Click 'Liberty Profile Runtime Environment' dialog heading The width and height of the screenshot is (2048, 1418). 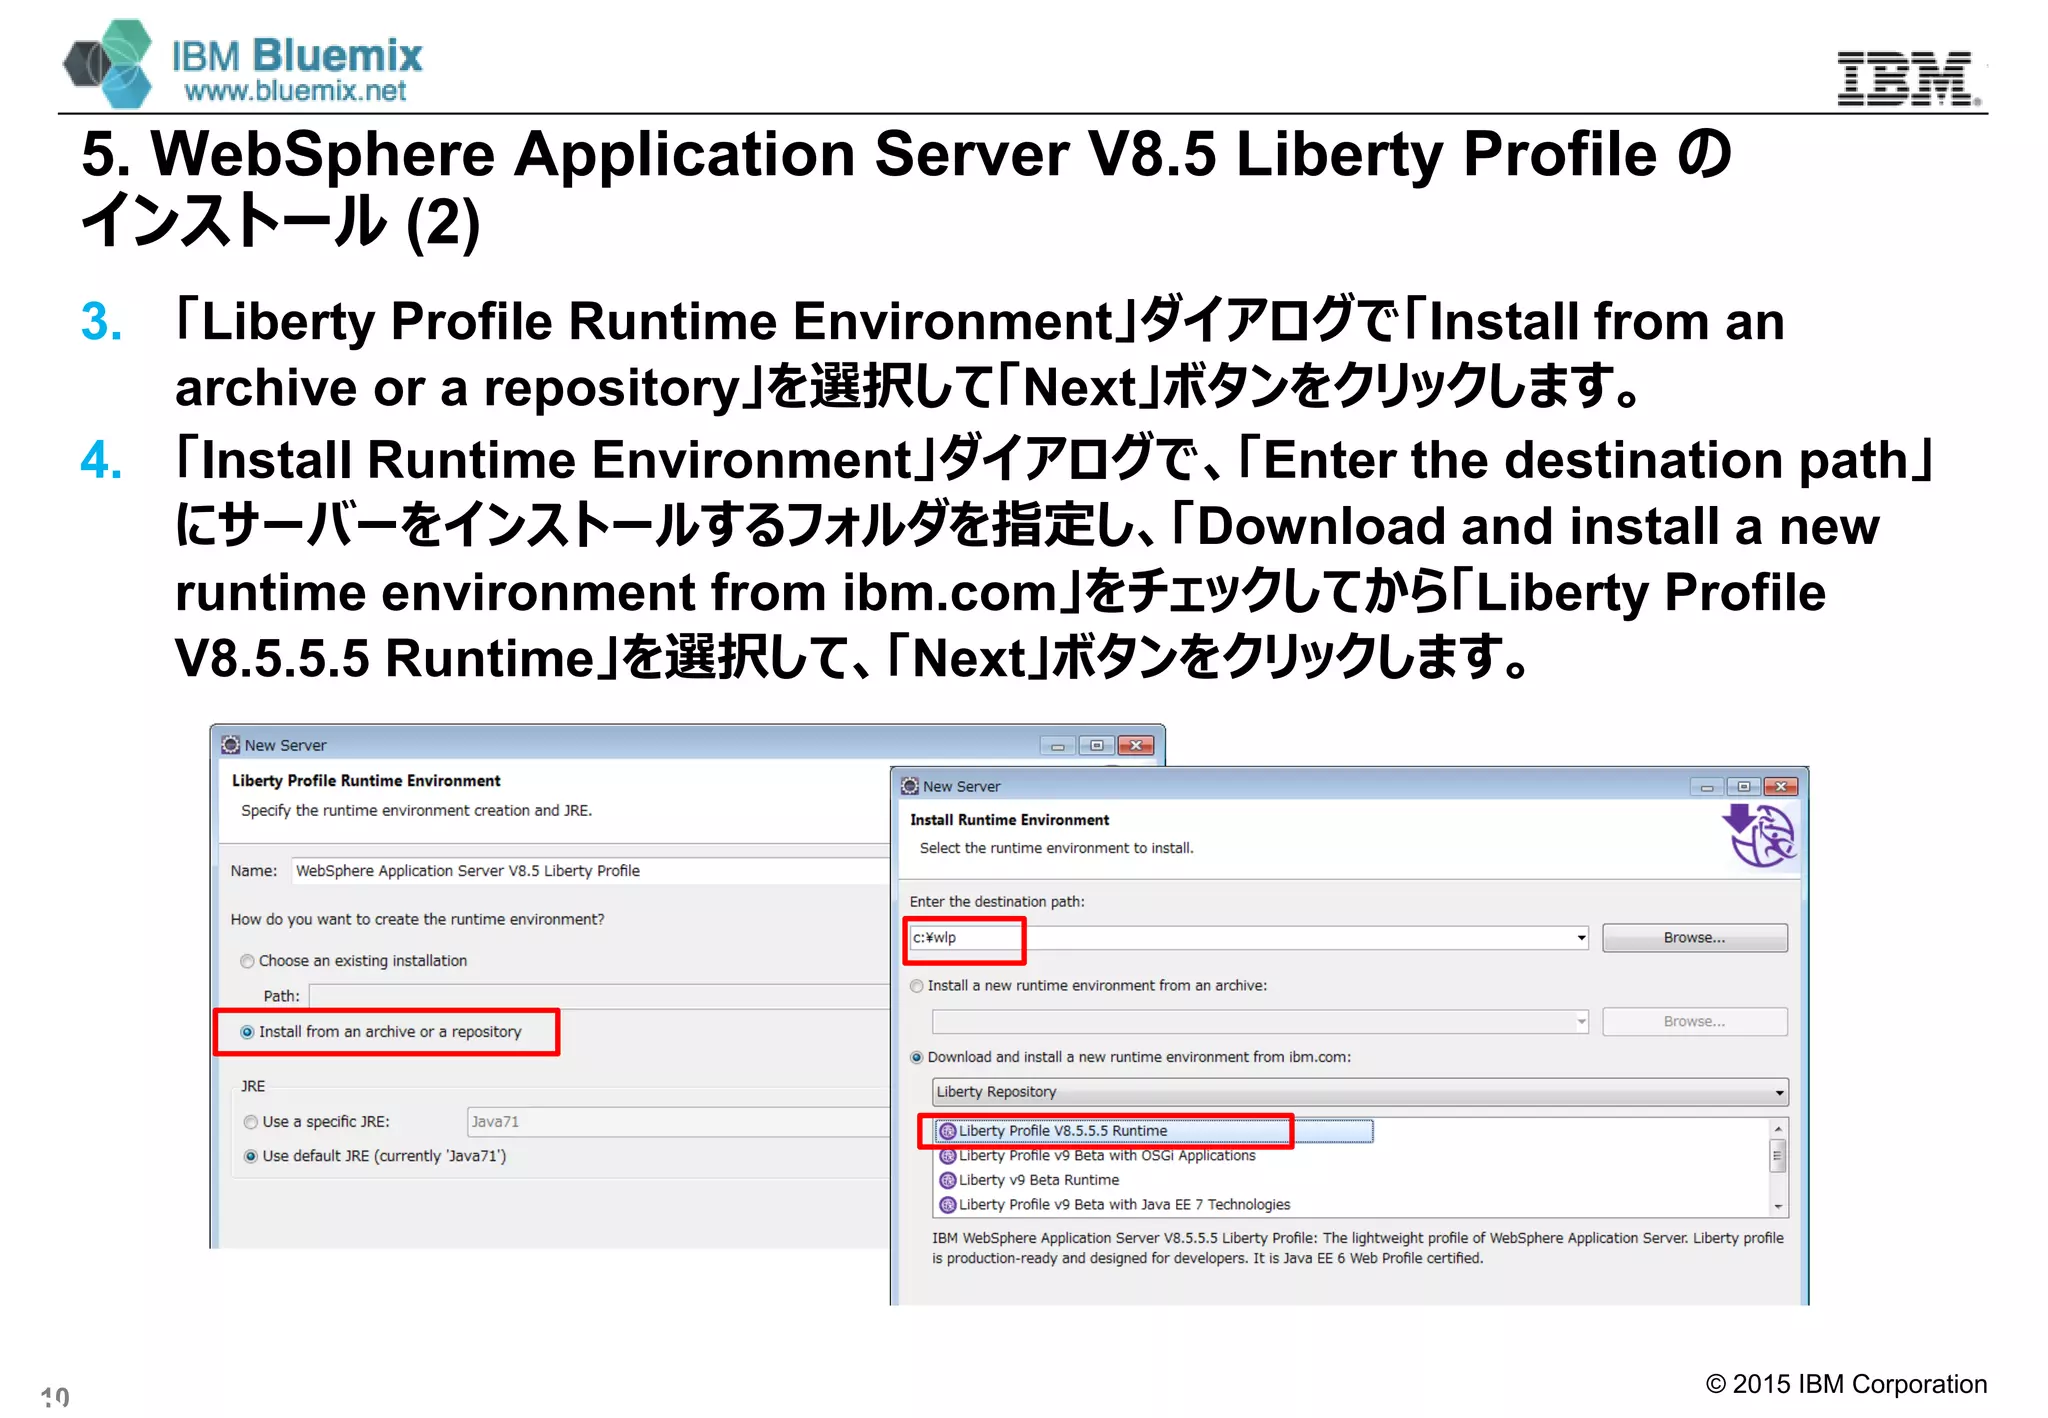[366, 781]
